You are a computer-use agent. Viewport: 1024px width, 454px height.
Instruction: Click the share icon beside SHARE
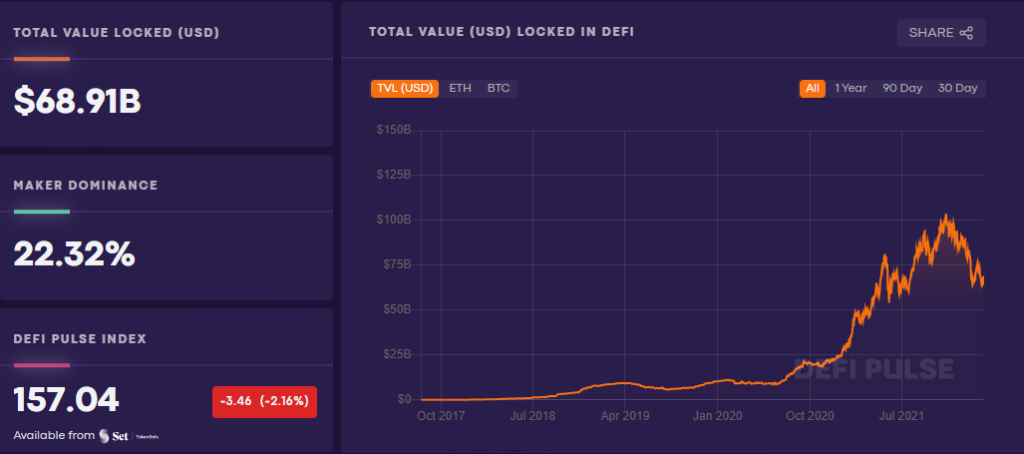click(x=967, y=33)
